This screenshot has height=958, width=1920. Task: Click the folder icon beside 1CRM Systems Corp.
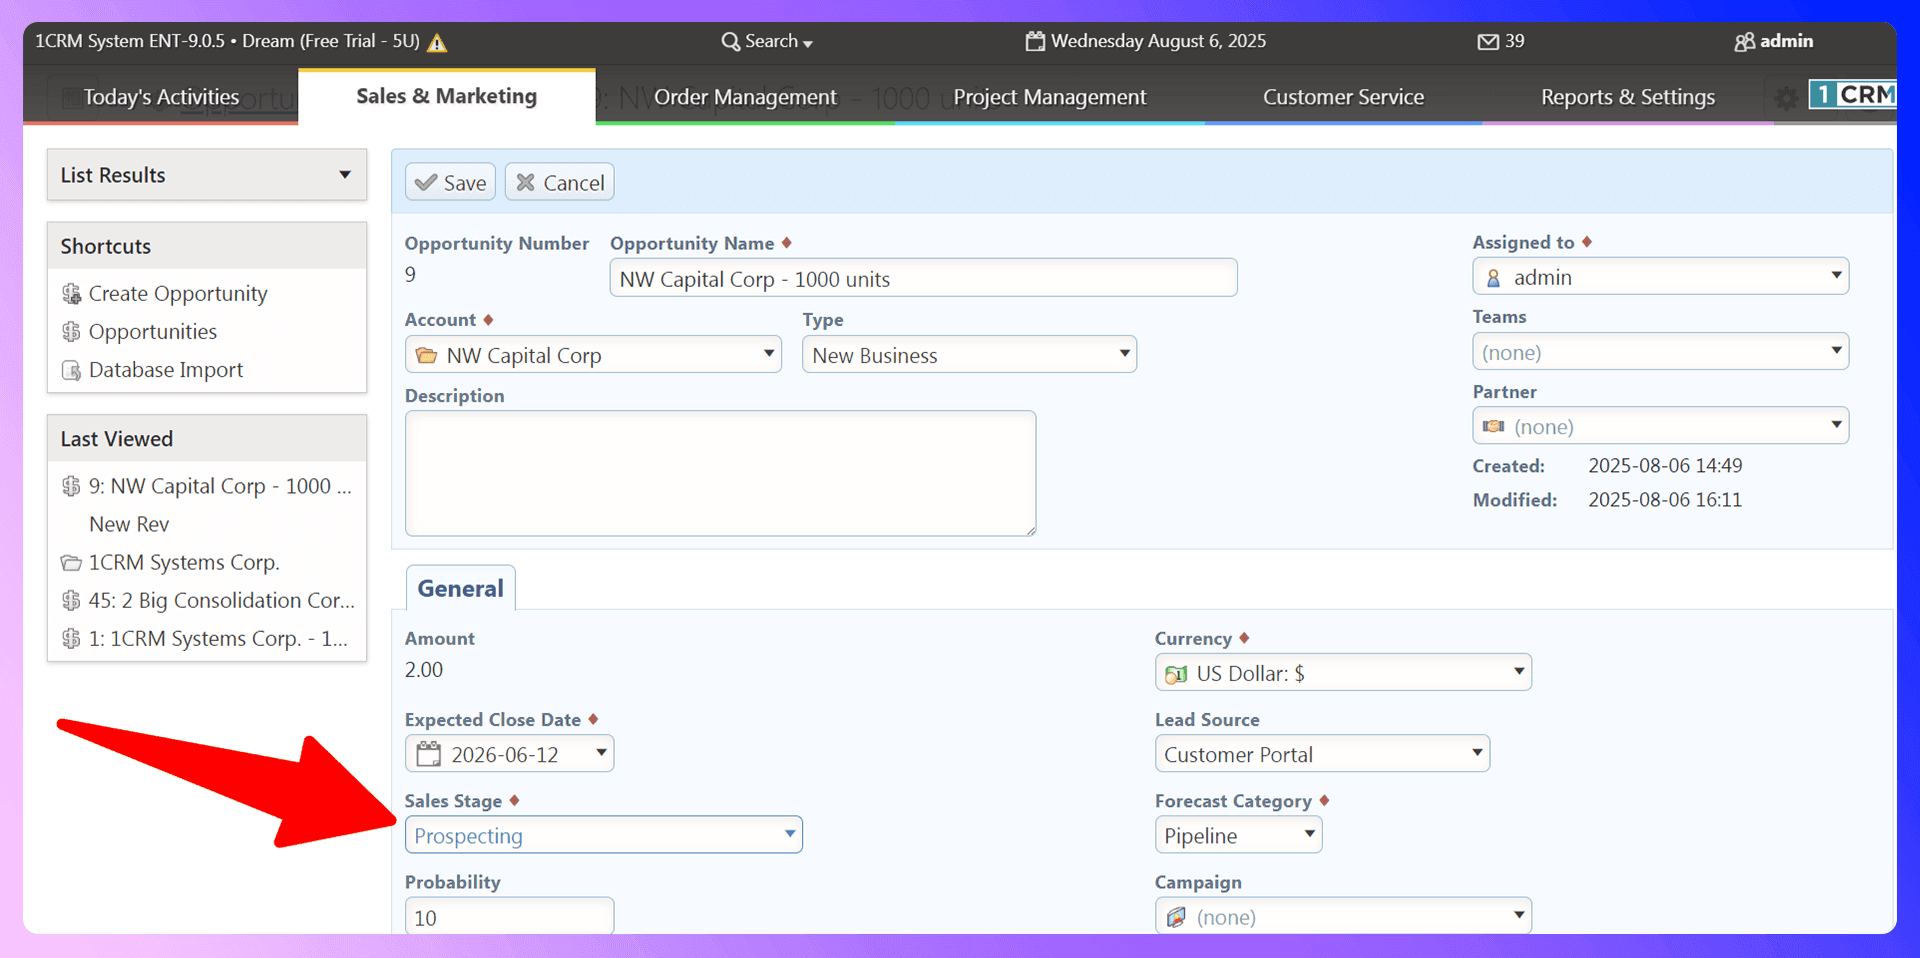coord(71,563)
